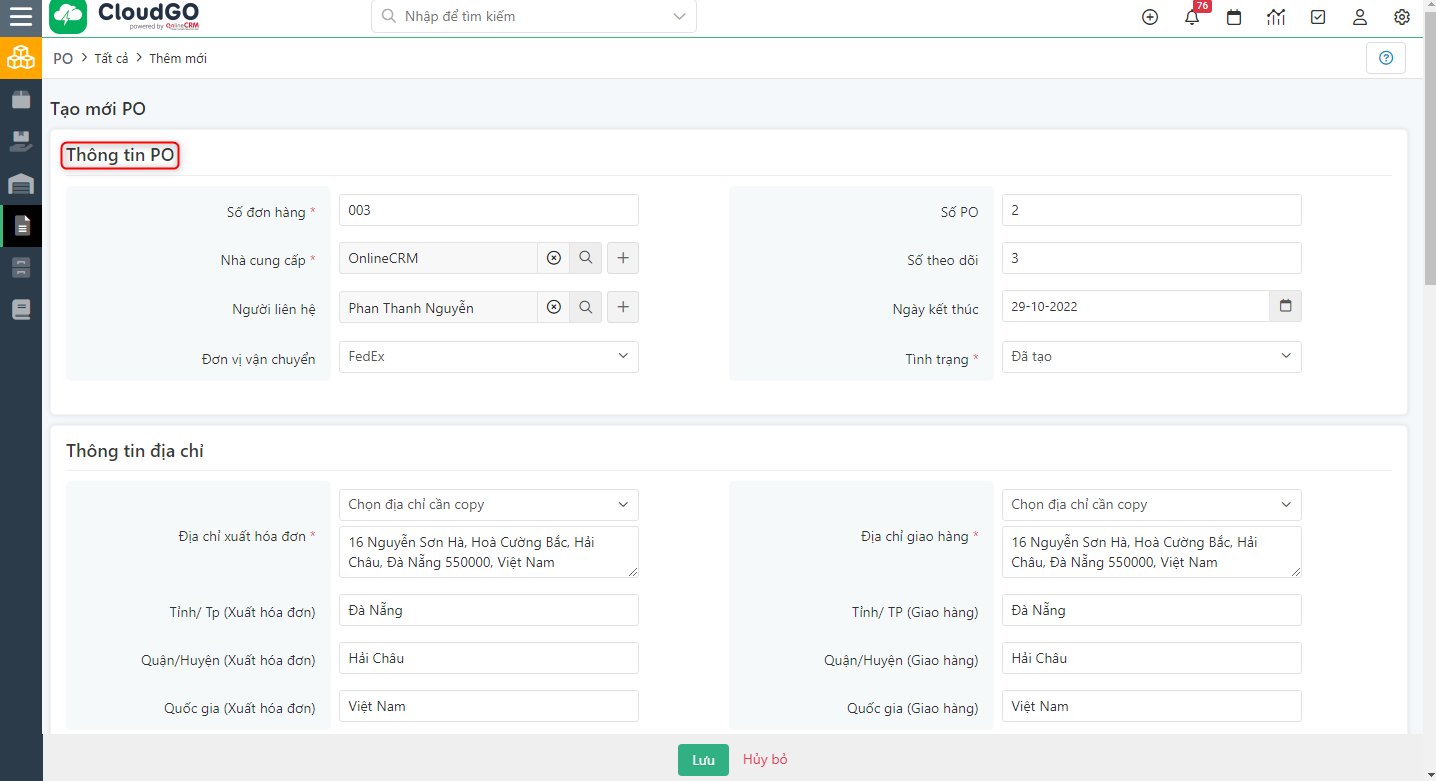Open the tasks checklist icon in top bar

pos(1317,17)
